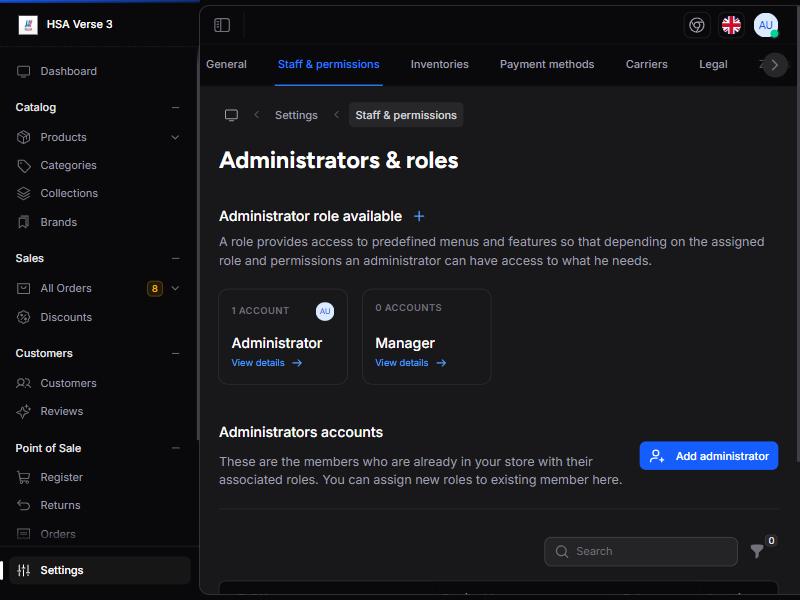Click the 8 badge on All Orders
The height and width of the screenshot is (600, 800).
click(x=155, y=288)
